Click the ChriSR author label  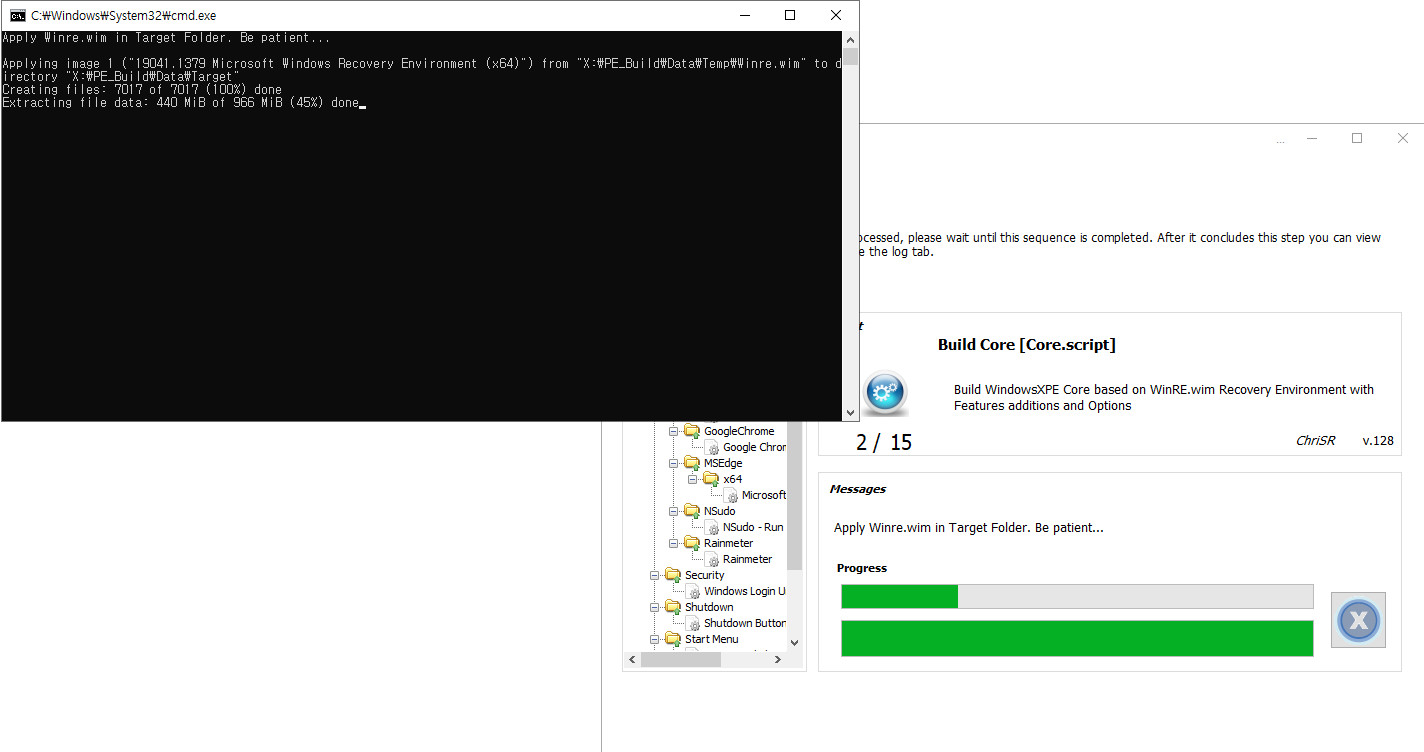click(x=1315, y=441)
